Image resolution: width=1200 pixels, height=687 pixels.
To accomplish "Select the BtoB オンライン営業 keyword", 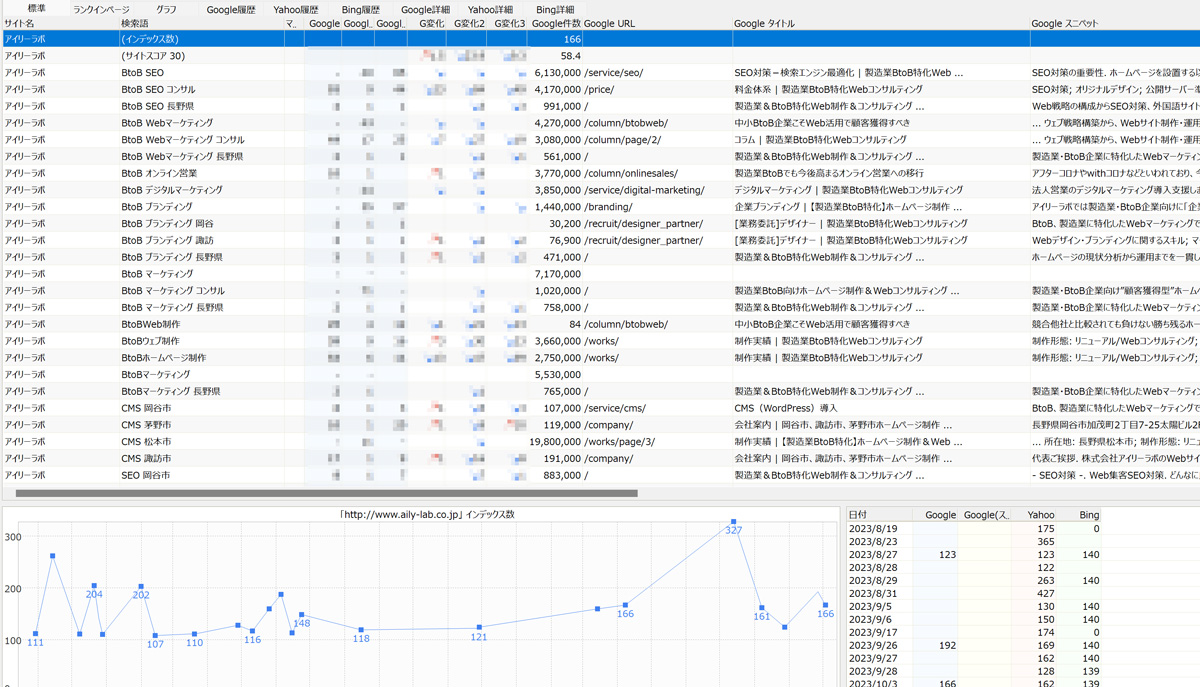I will point(158,173).
